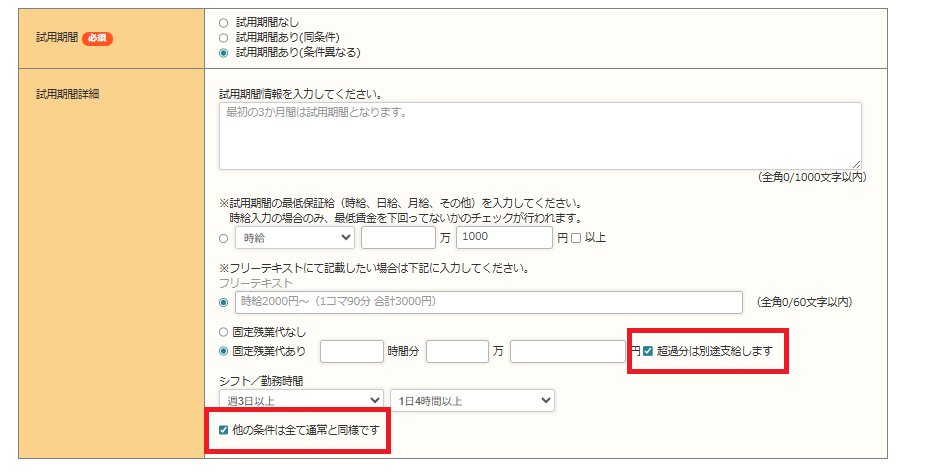Select 試用期間あり(条件異なる) radio button
Image resolution: width=937 pixels, height=472 pixels.
(x=223, y=52)
